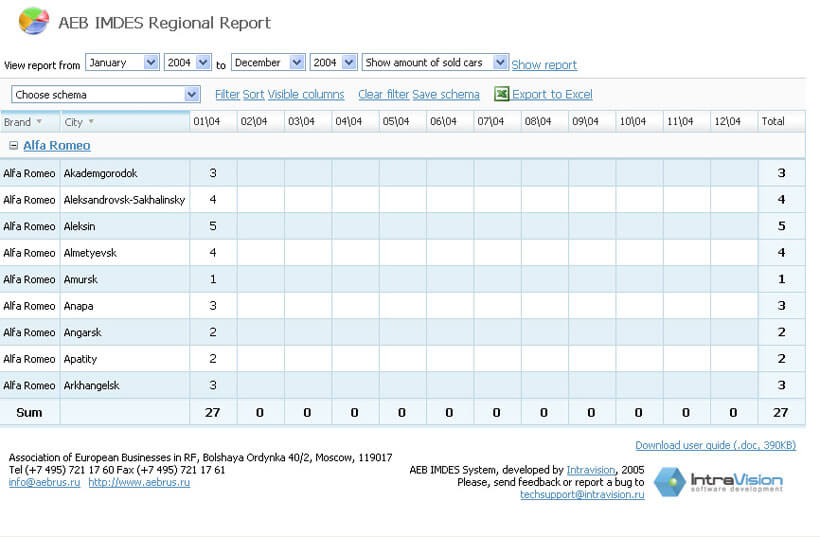The image size is (820, 537).
Task: Click the Sum row label
Action: click(29, 413)
